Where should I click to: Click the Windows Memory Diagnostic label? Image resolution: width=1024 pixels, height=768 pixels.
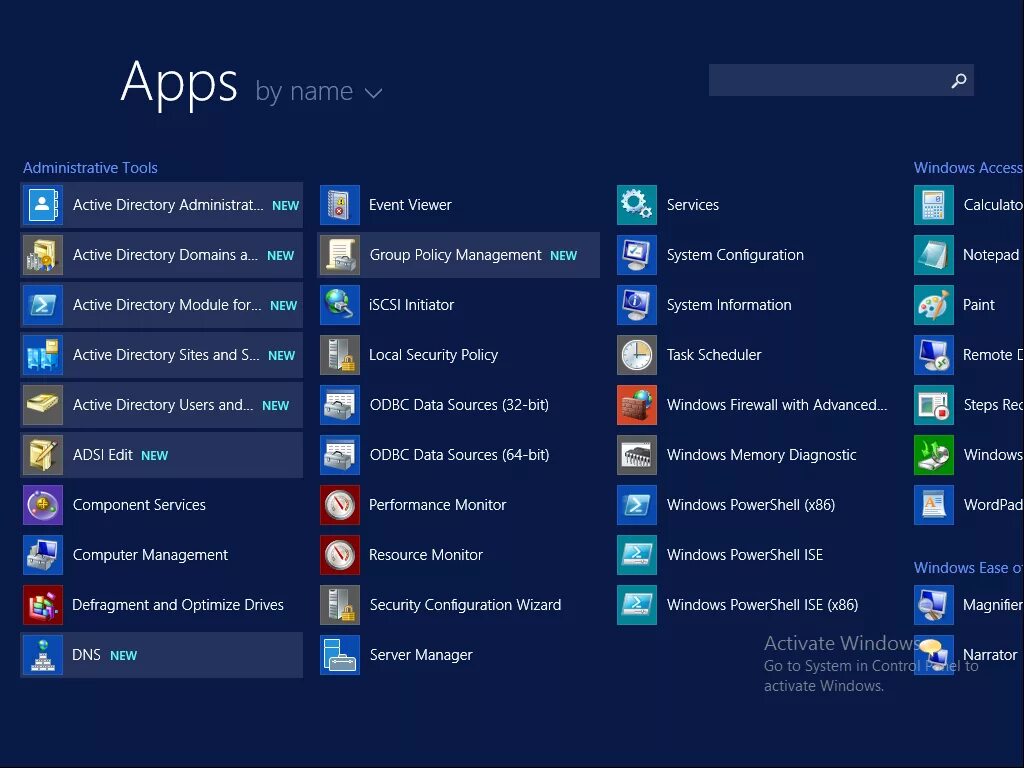pos(761,455)
